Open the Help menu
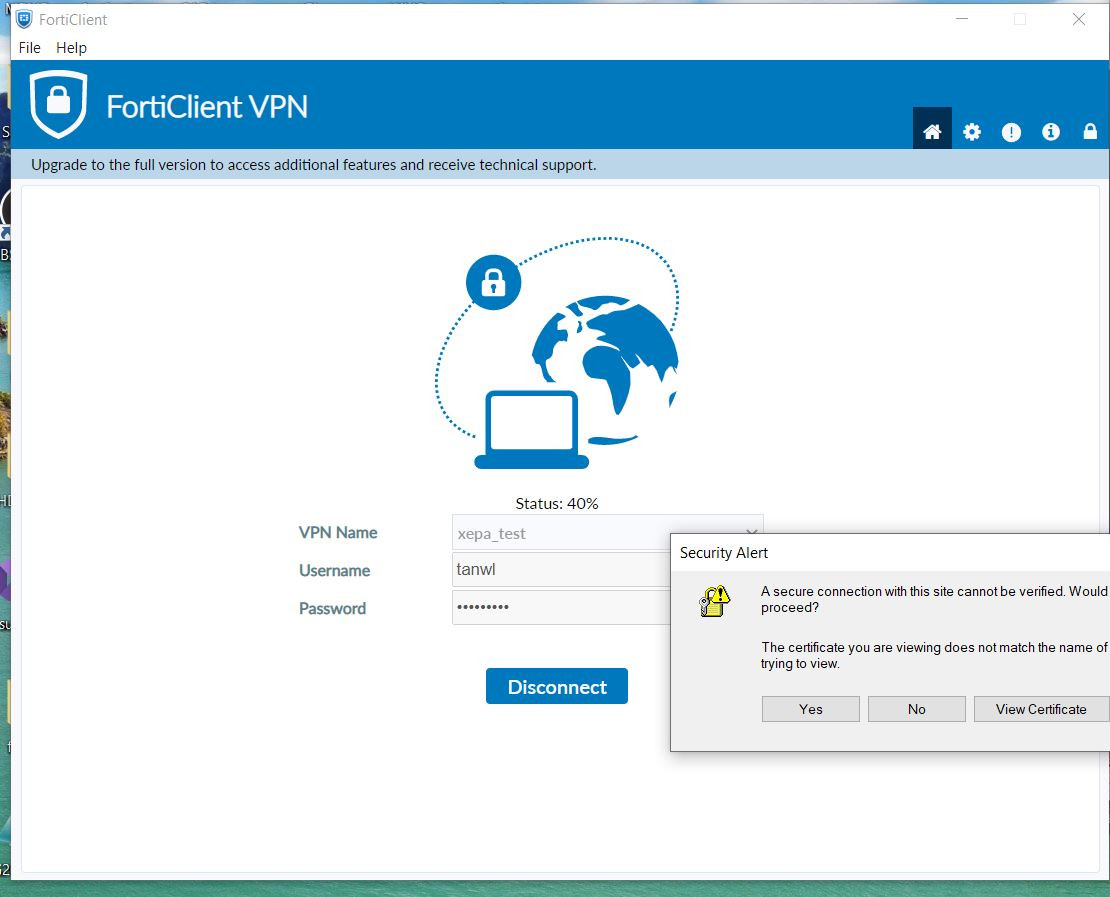The image size is (1110, 897). click(x=71, y=47)
